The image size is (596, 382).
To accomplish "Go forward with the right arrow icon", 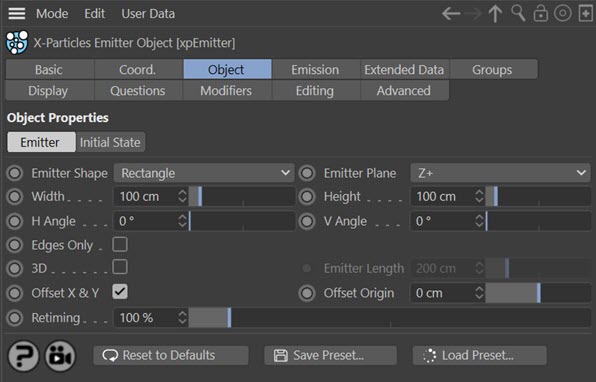I will pos(473,14).
